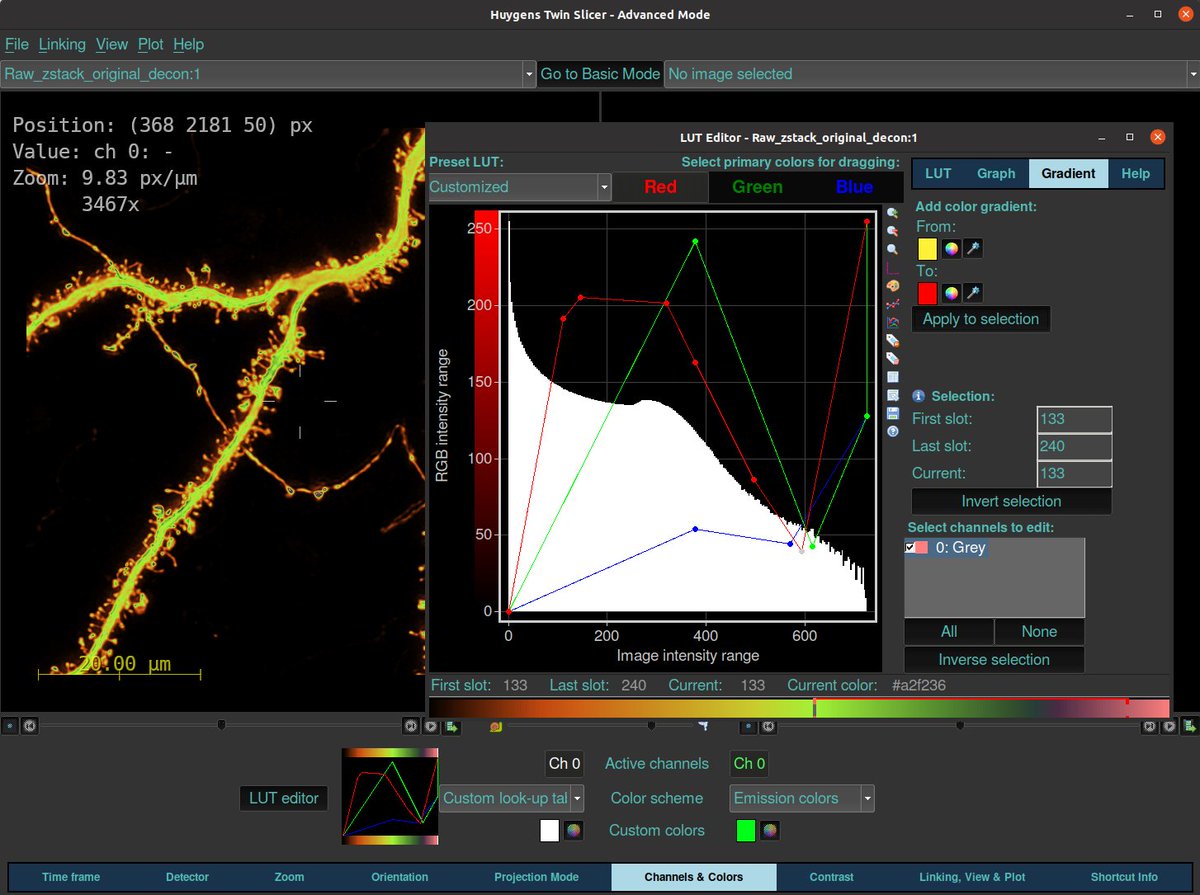The image size is (1200, 895).
Task: Toggle Red primary color for dragging
Action: pos(660,187)
